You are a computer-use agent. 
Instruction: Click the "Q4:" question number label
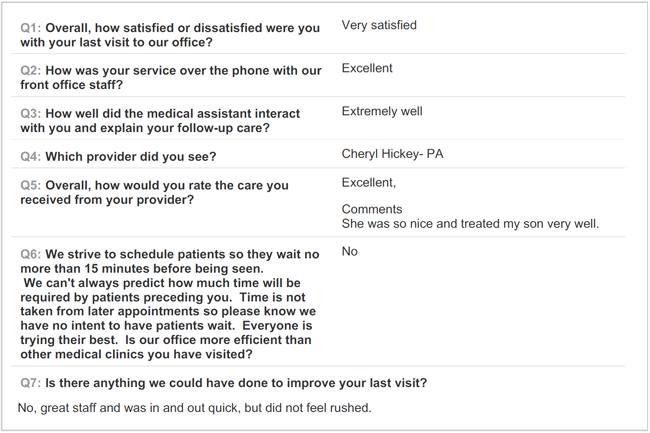[31, 157]
